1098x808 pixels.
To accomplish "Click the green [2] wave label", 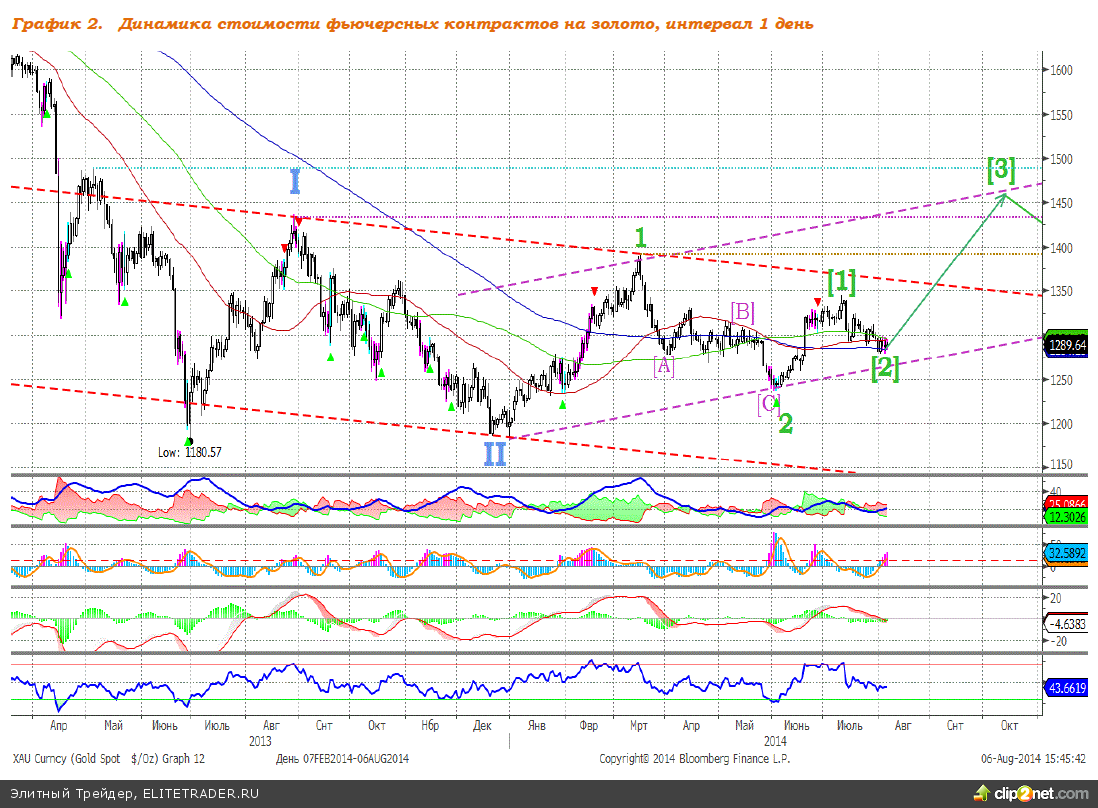I will pos(885,368).
